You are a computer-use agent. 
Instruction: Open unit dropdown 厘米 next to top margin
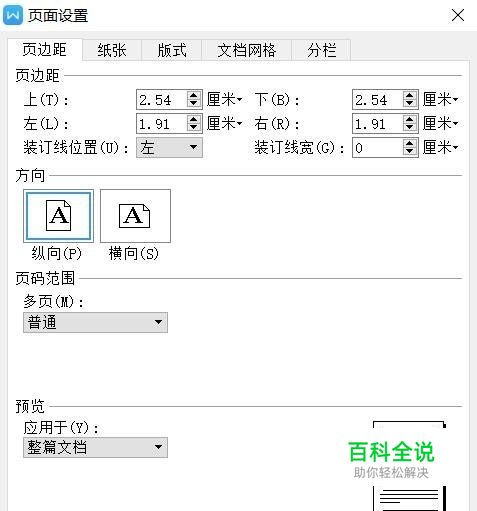point(224,99)
